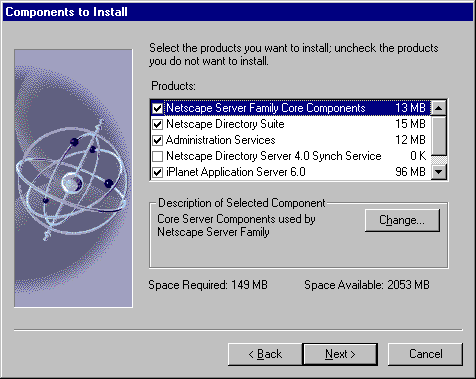Click the products list scroll-down arrow
Screen dimensions: 476x379
point(439,172)
